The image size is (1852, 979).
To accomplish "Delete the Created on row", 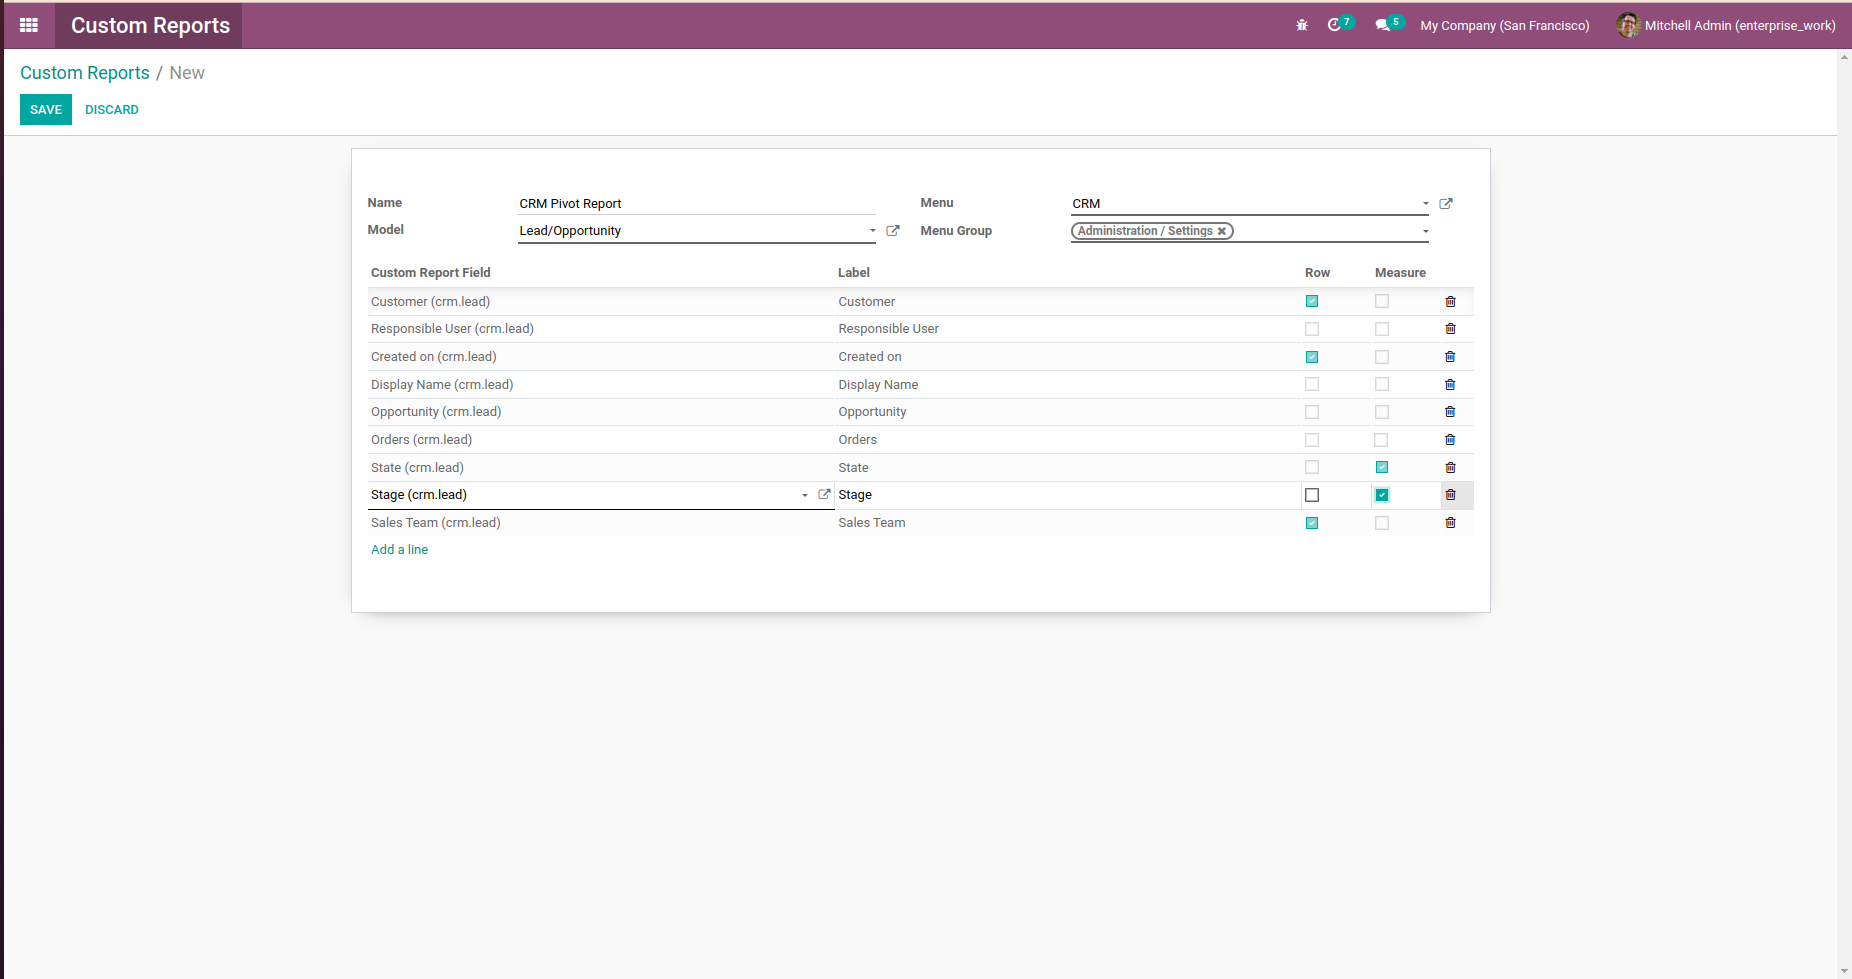I will coord(1450,357).
